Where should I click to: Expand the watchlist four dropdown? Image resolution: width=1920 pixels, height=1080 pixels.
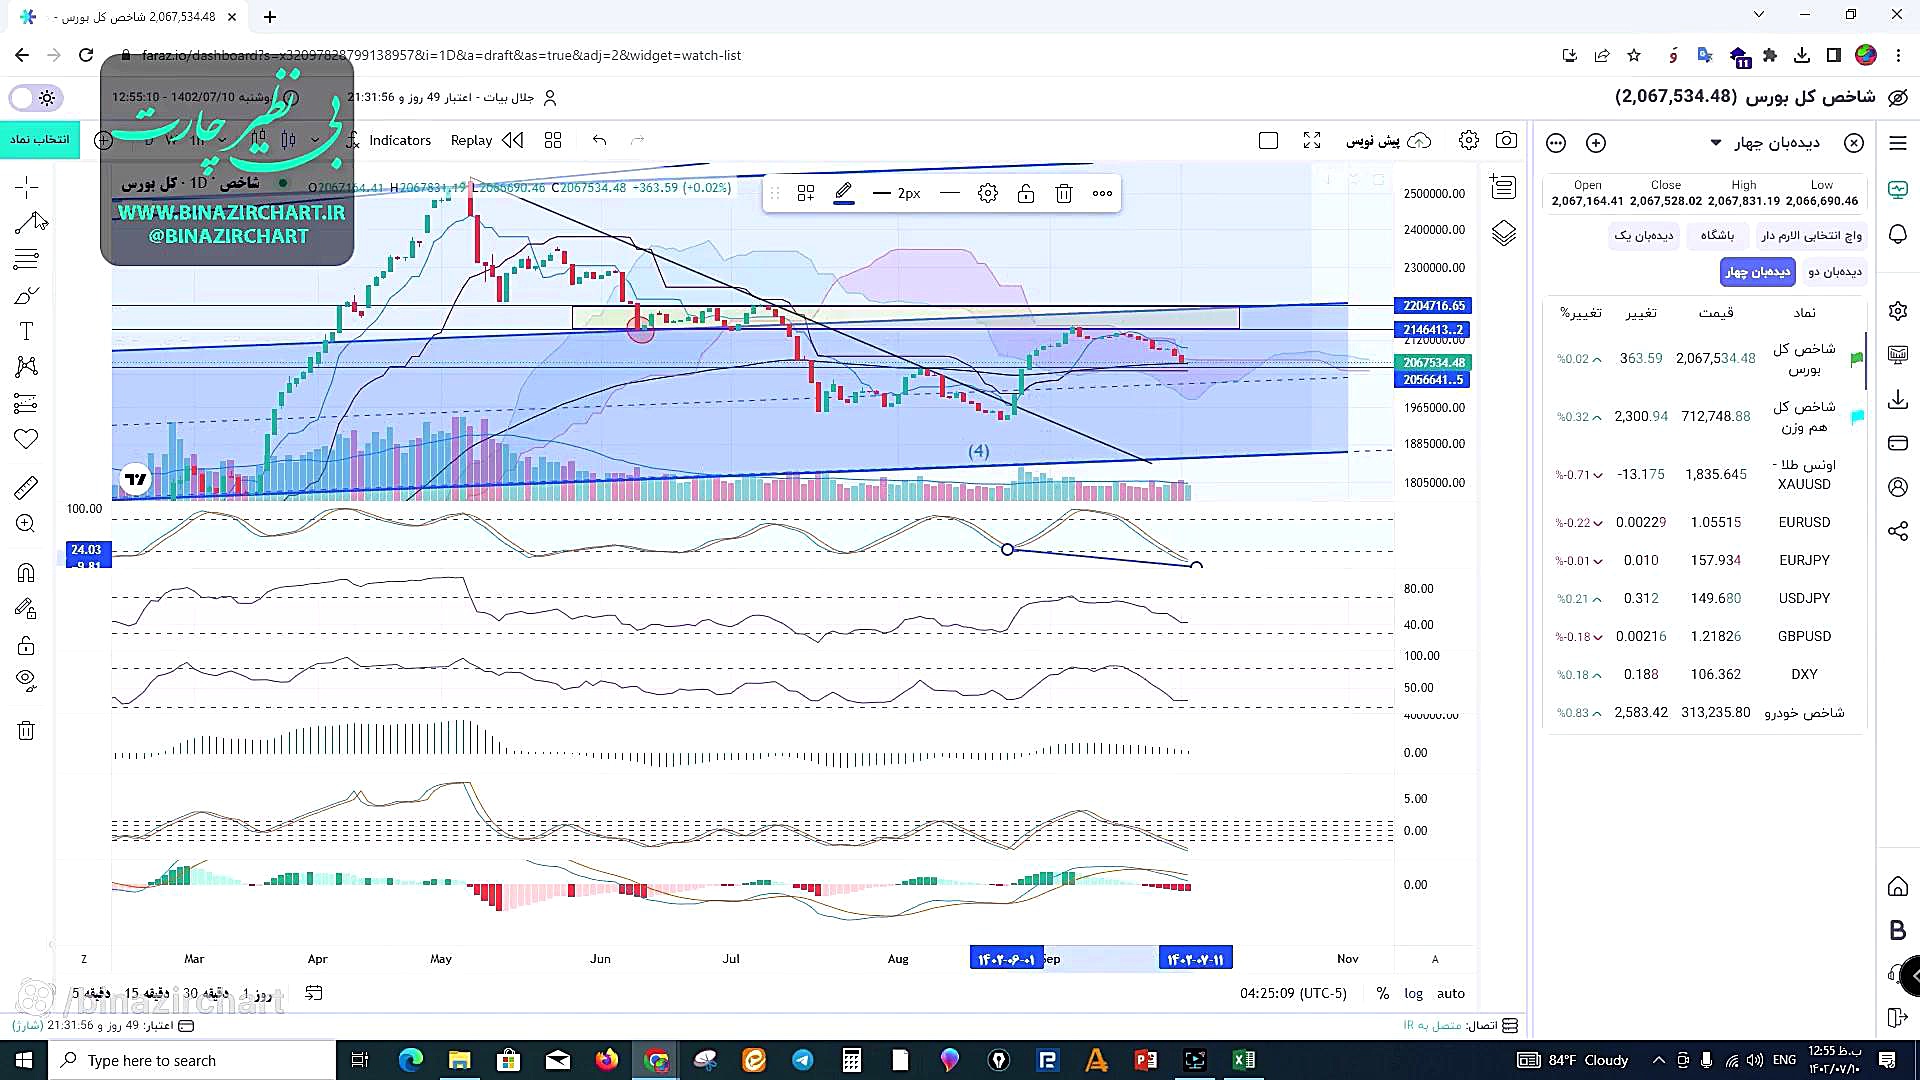pyautogui.click(x=1716, y=143)
